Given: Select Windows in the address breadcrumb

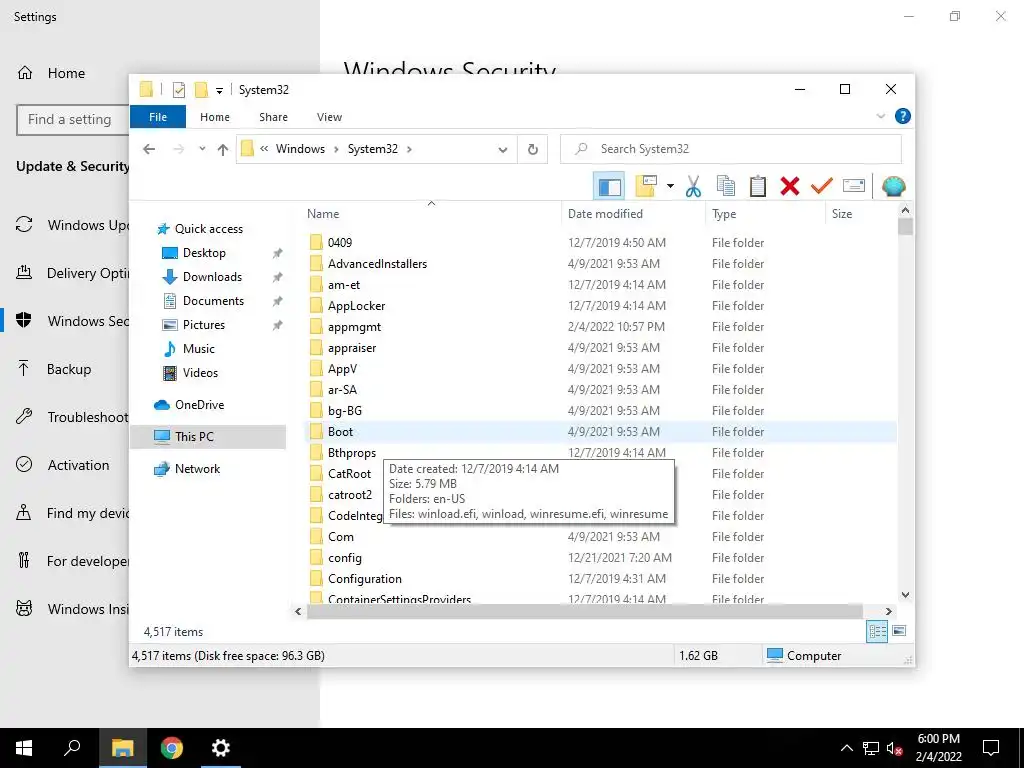Looking at the screenshot, I should pos(300,149).
